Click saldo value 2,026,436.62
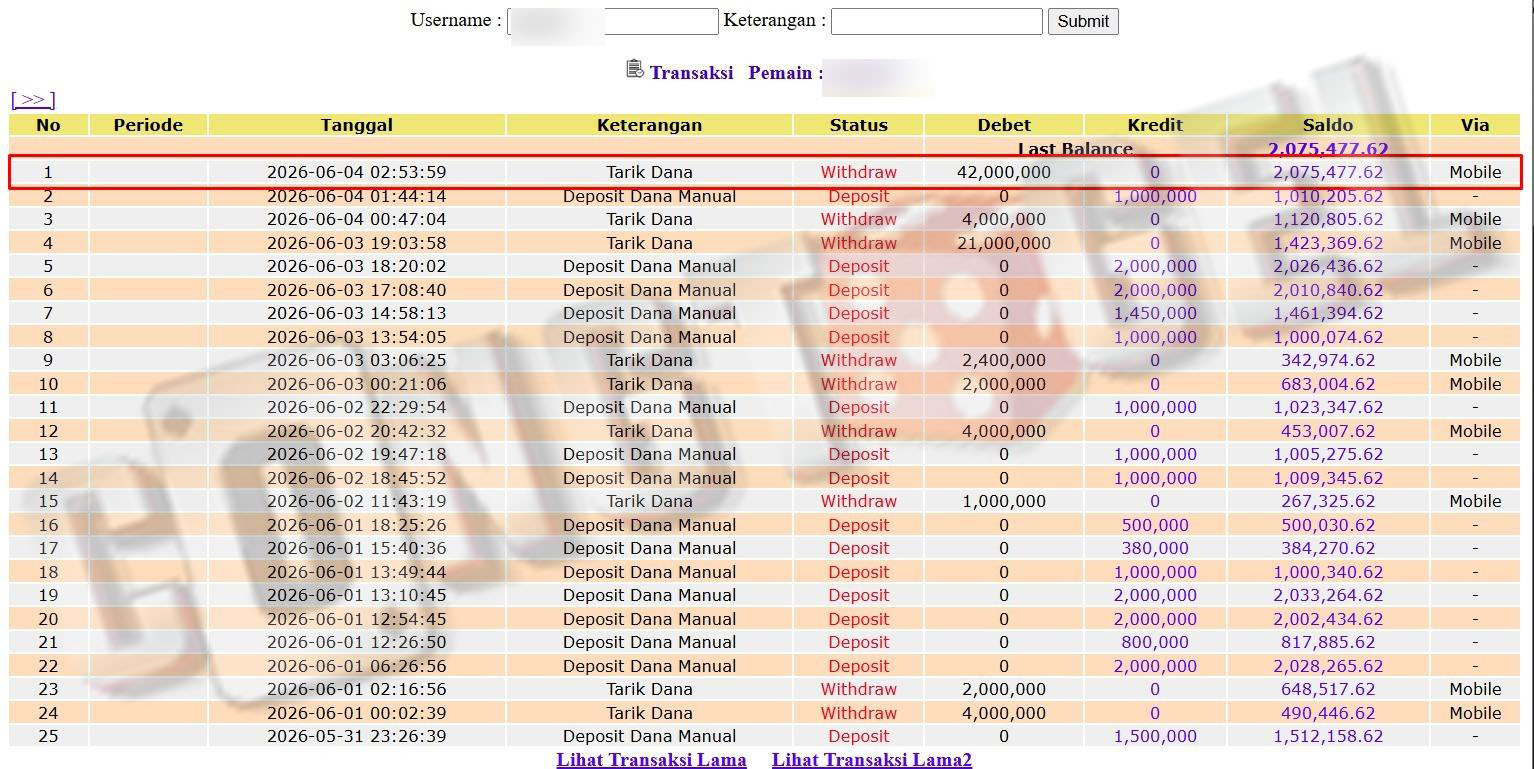1534x769 pixels. (1328, 266)
